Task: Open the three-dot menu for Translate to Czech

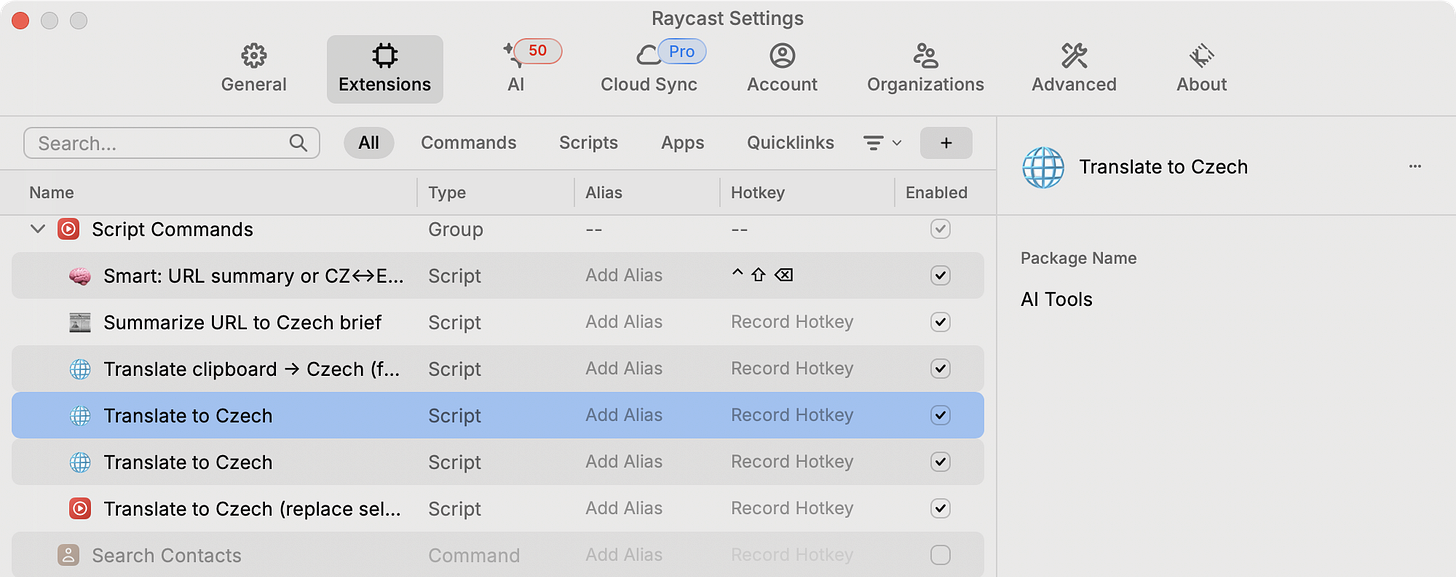Action: click(x=1415, y=167)
